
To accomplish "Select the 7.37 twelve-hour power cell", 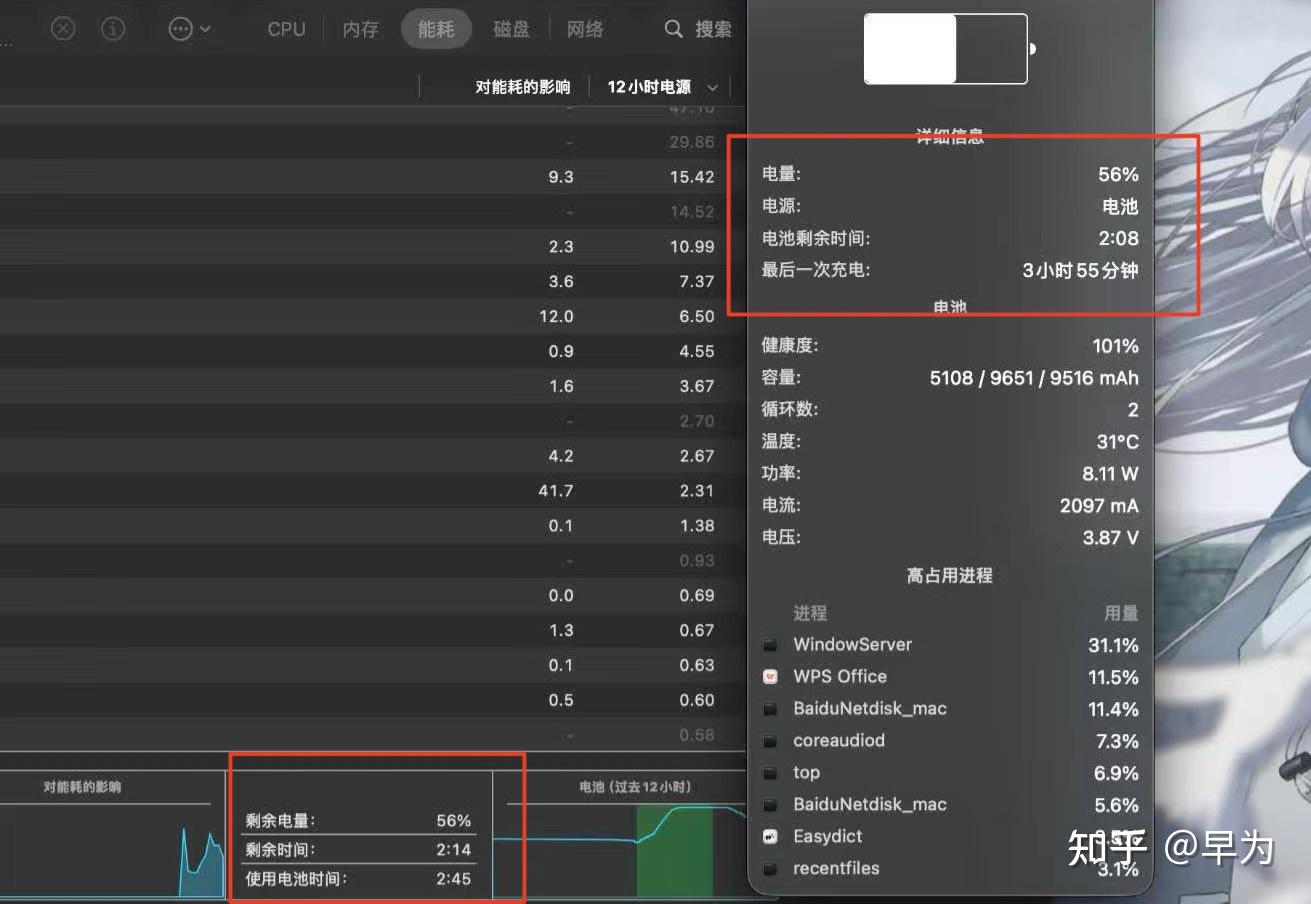I will click(697, 282).
